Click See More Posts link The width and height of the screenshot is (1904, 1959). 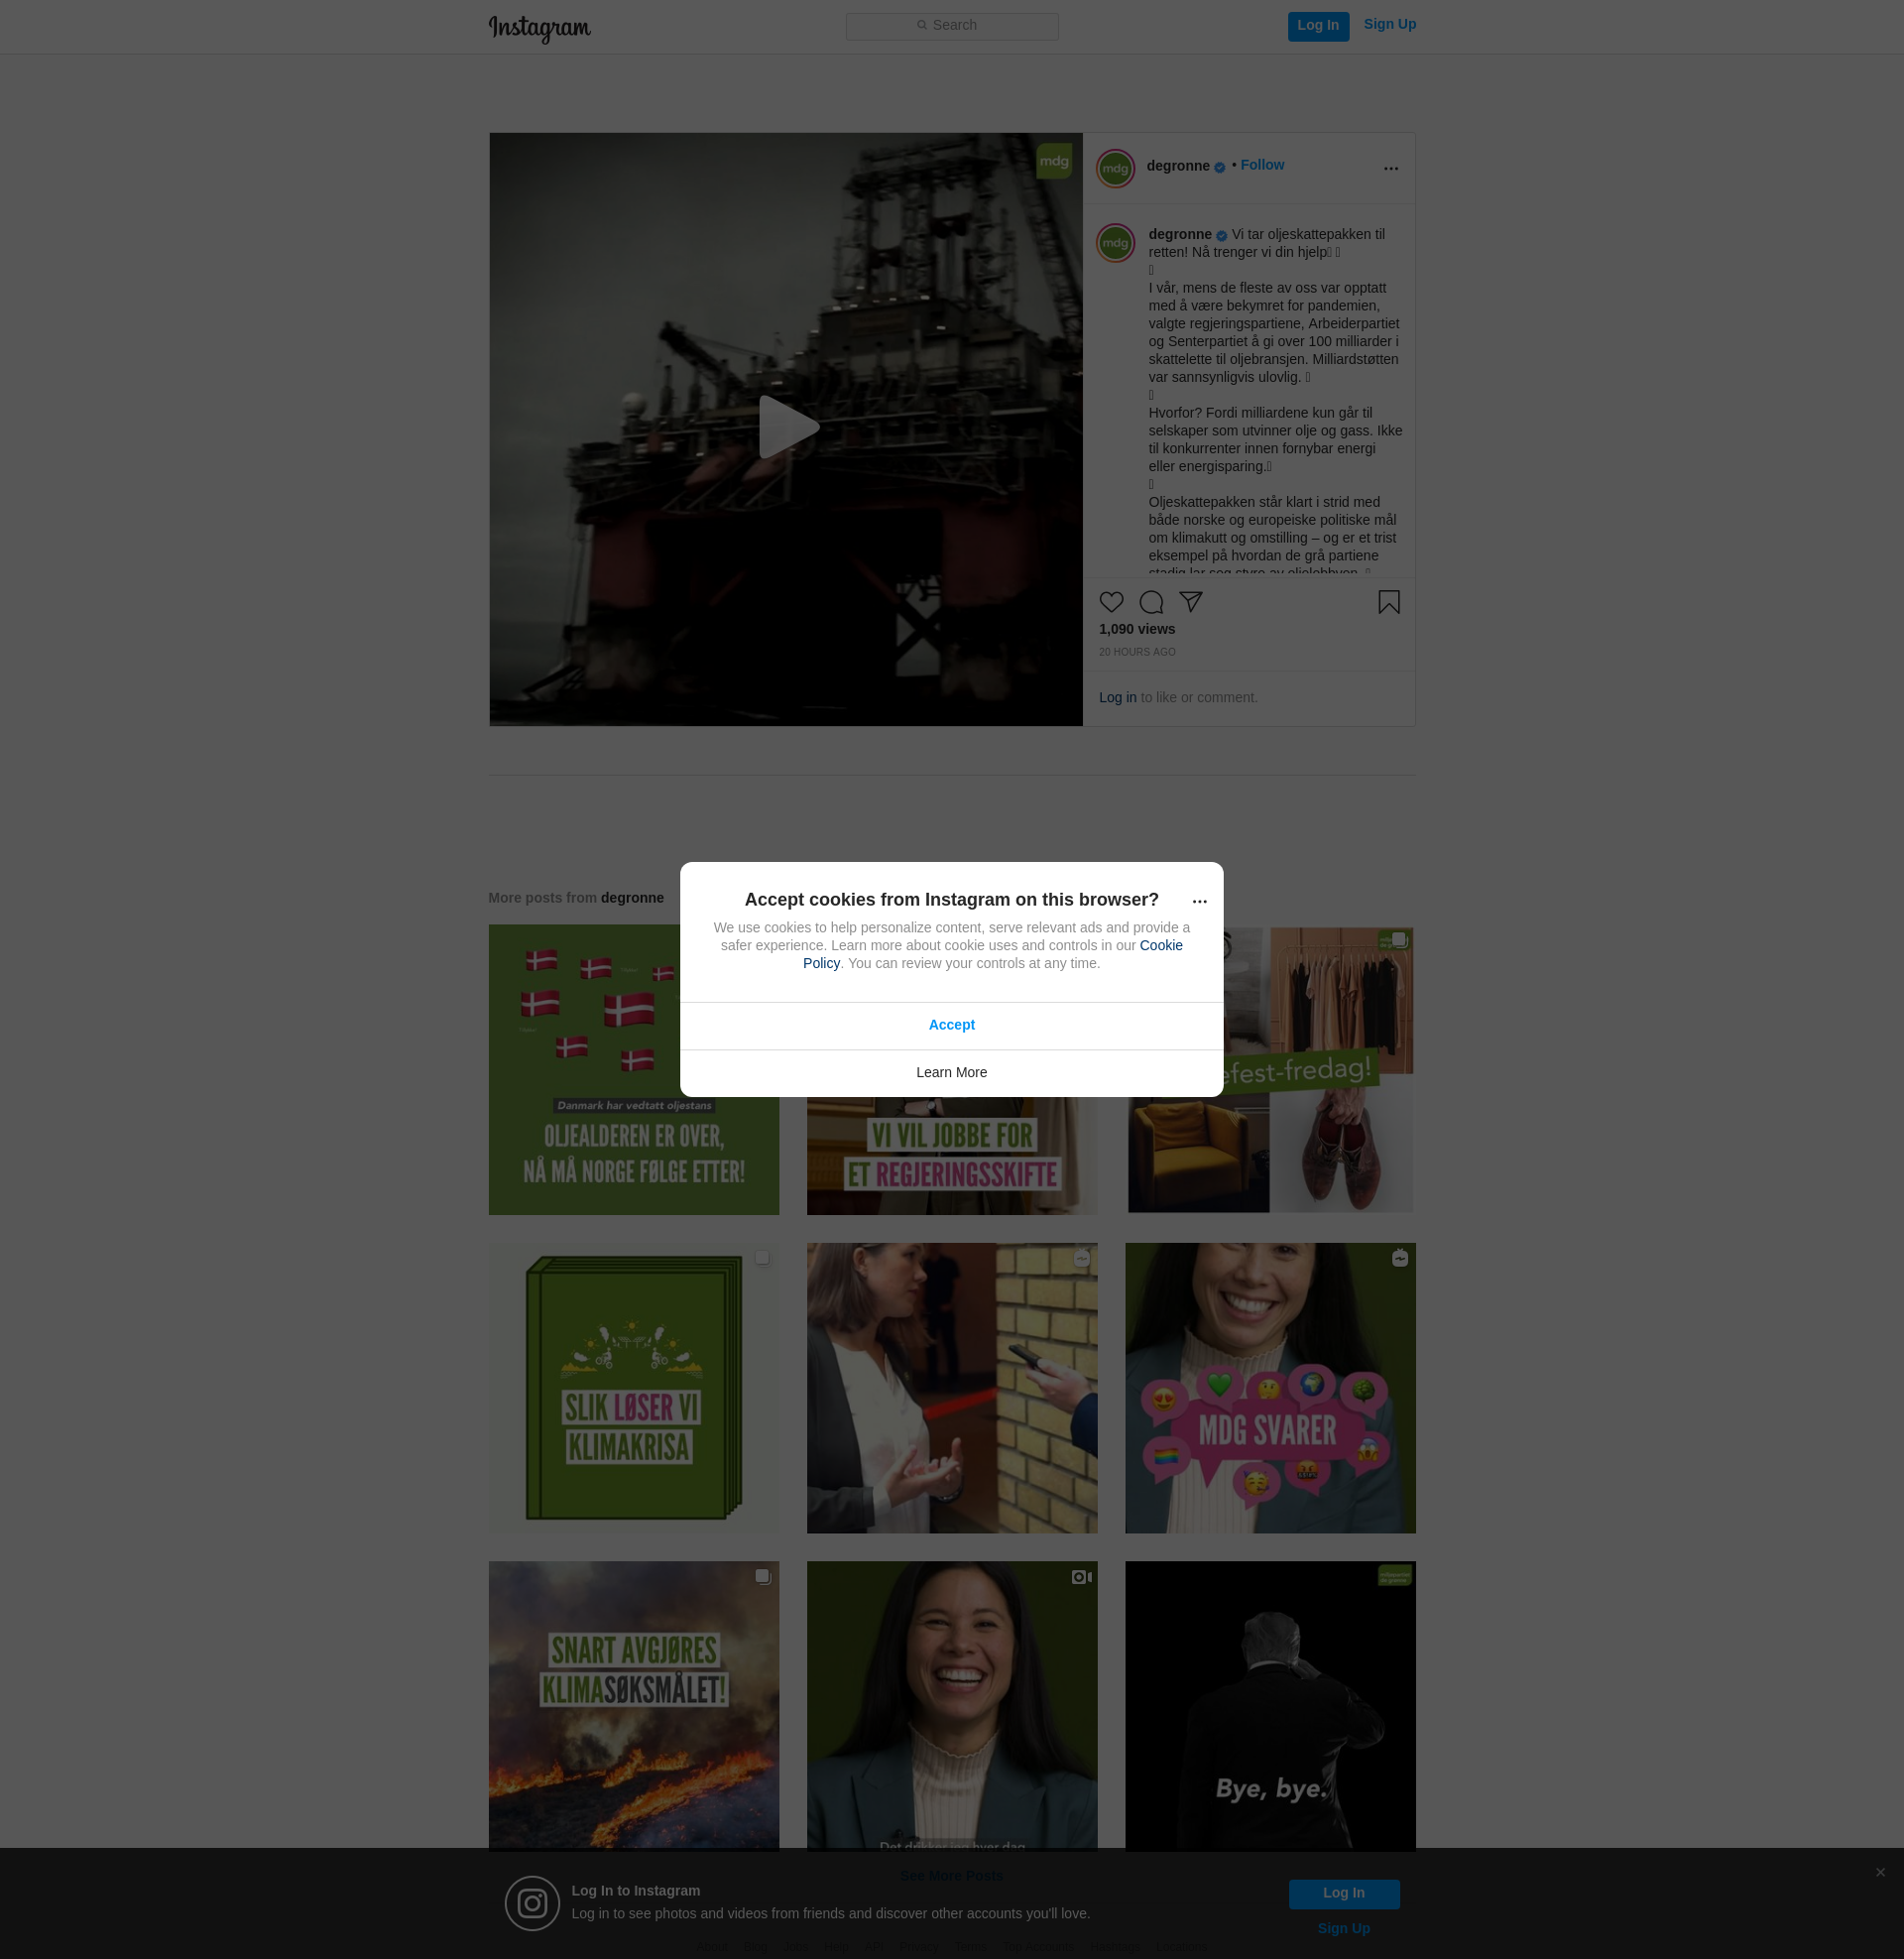(x=951, y=1875)
